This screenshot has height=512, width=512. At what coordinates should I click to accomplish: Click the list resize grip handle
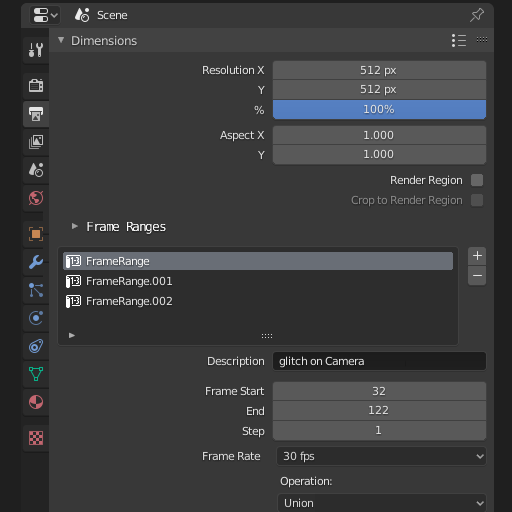[x=267, y=336]
